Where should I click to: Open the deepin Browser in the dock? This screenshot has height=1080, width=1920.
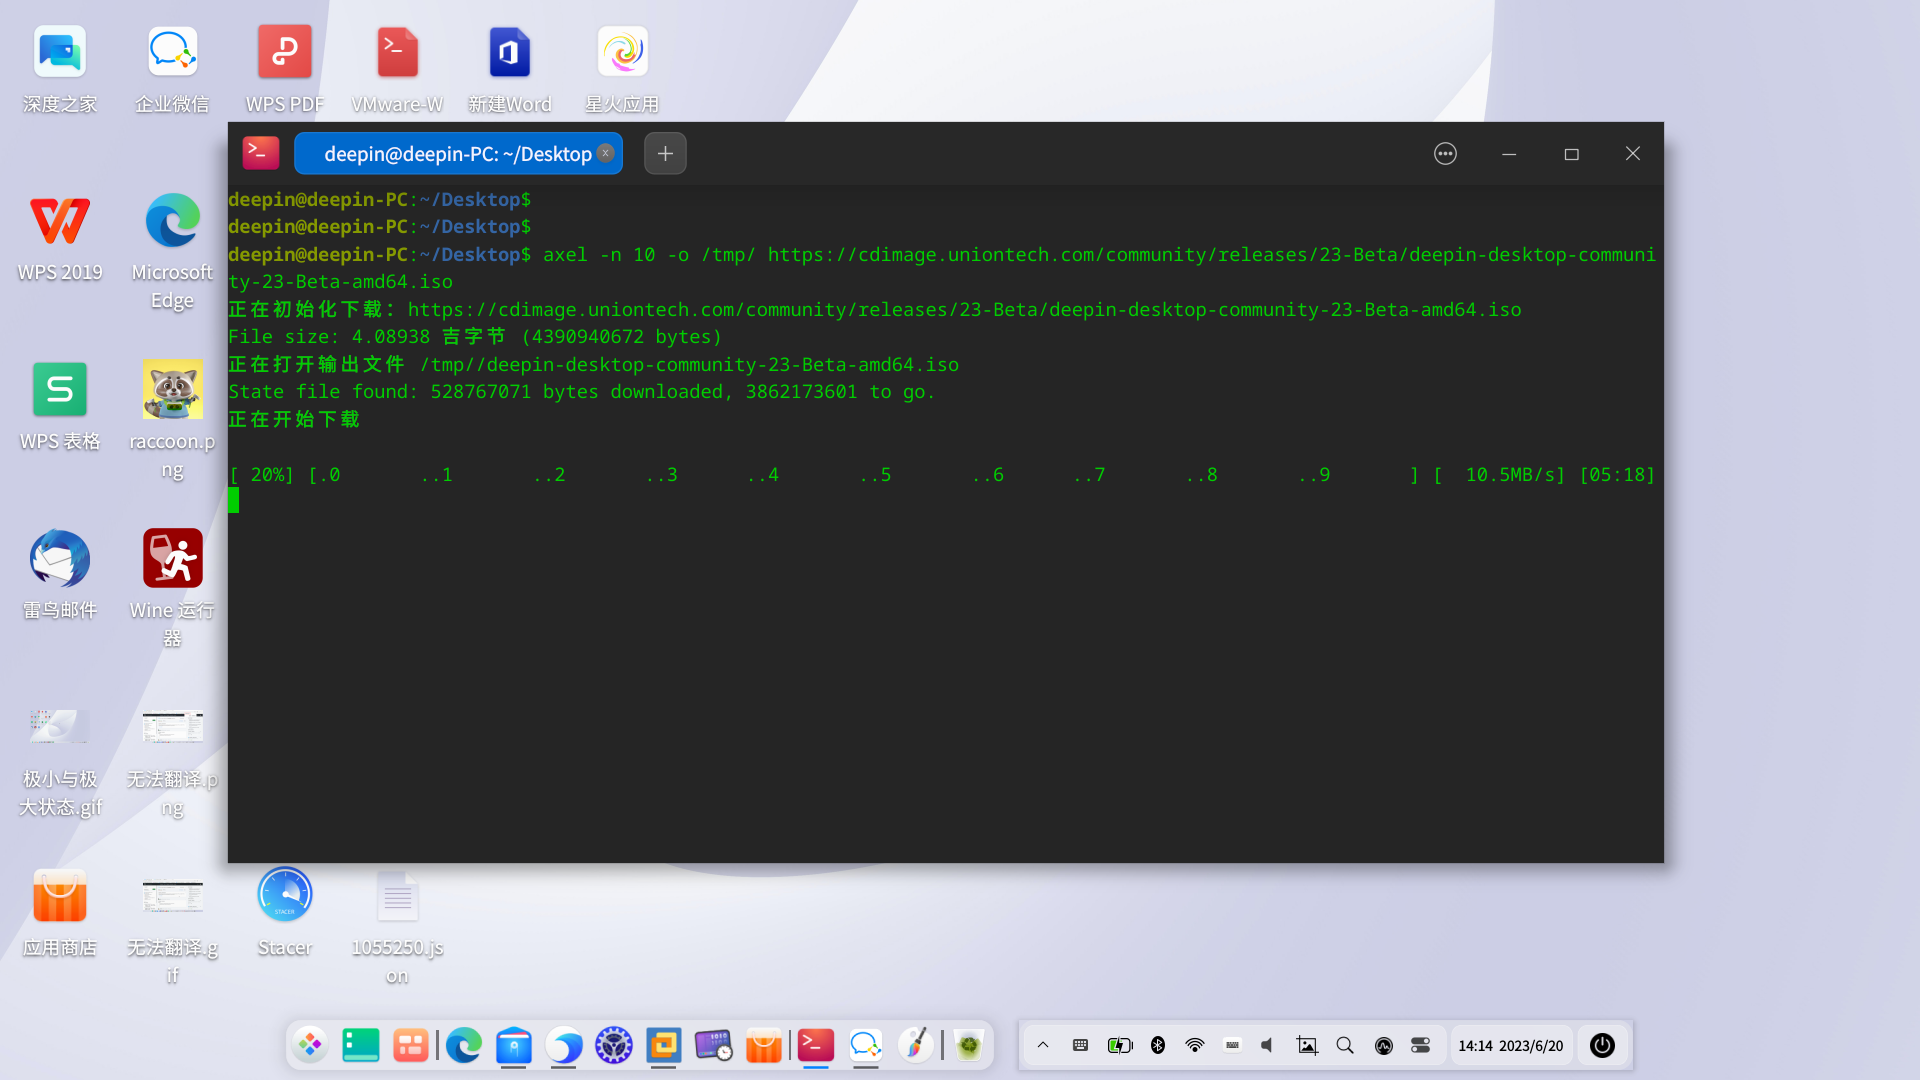563,1046
